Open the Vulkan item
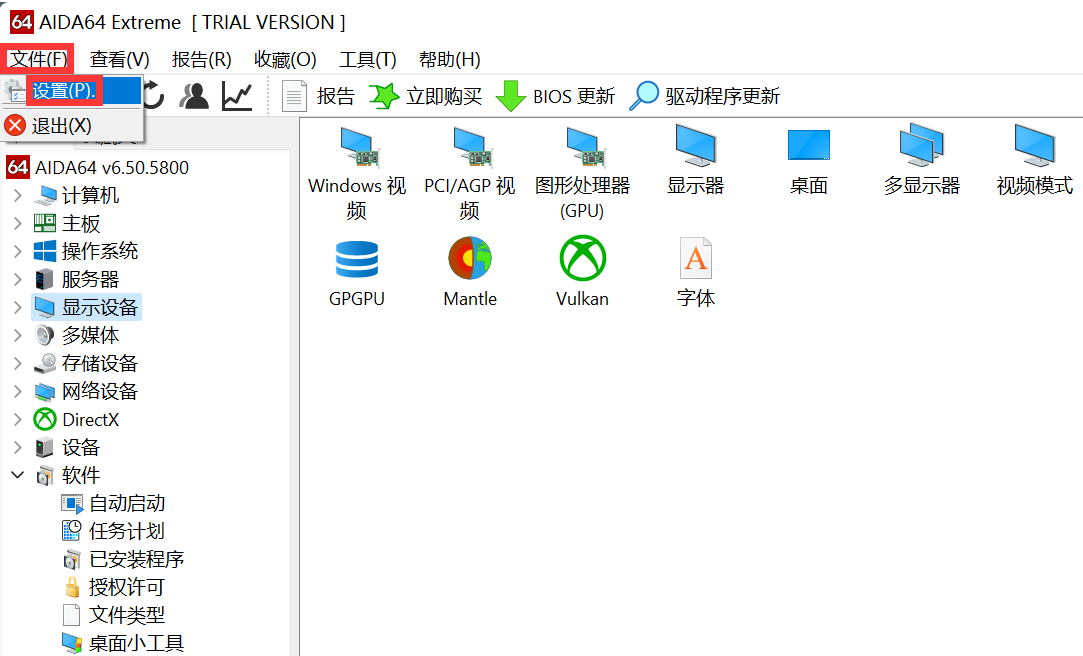Screen dimensions: 1083x656 (x=582, y=260)
